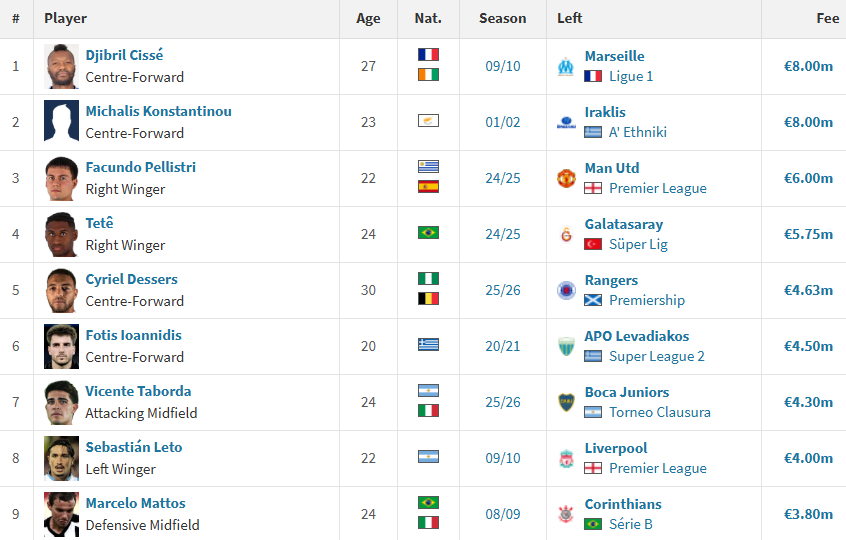Click the Galatasaray club logo

pos(566,235)
